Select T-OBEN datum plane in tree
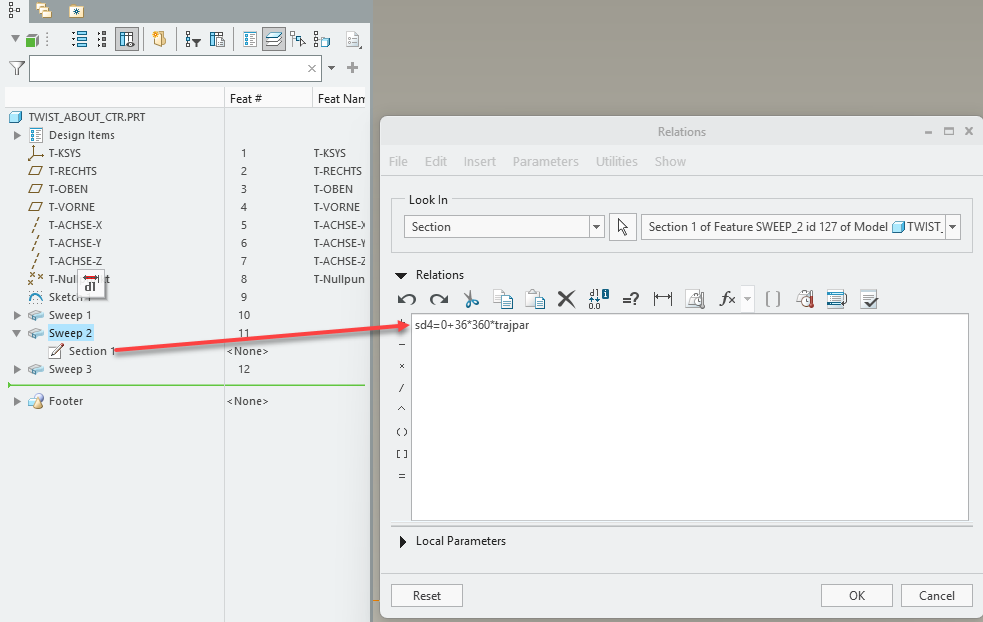Image resolution: width=983 pixels, height=622 pixels. [x=67, y=189]
